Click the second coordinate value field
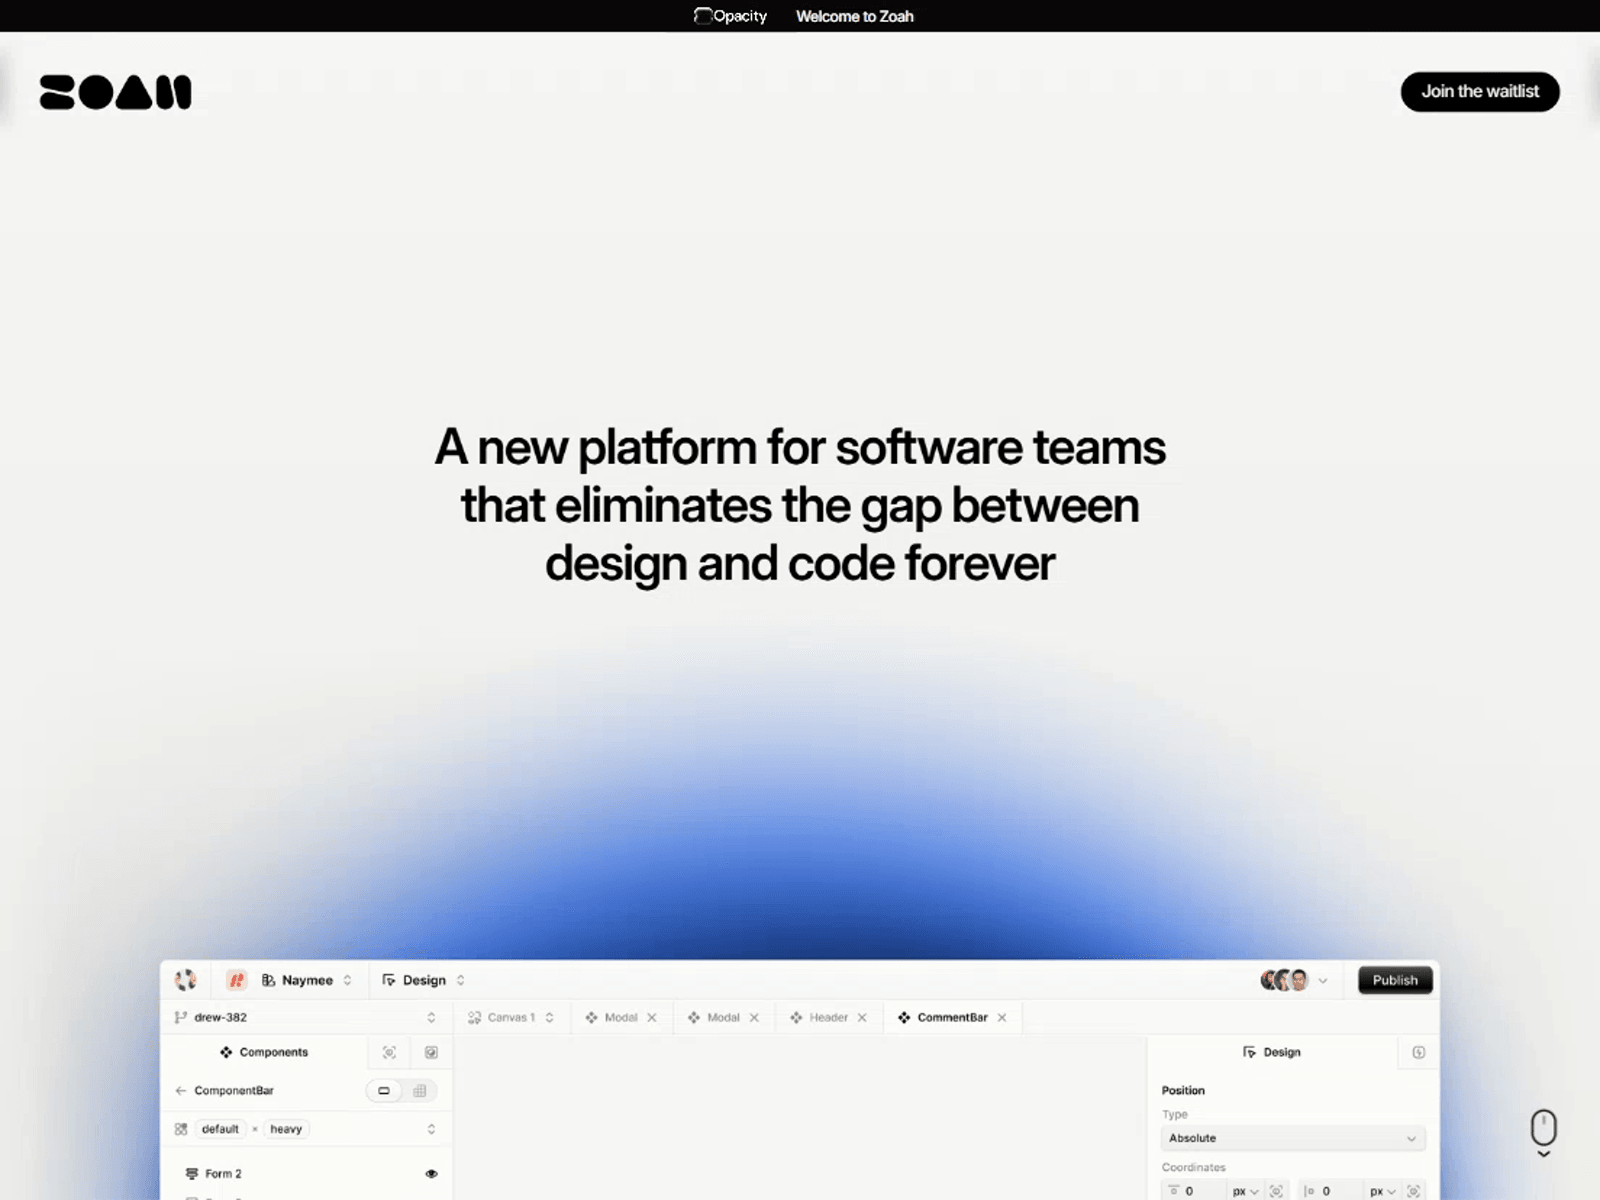This screenshot has height=1200, width=1600. click(1332, 1191)
